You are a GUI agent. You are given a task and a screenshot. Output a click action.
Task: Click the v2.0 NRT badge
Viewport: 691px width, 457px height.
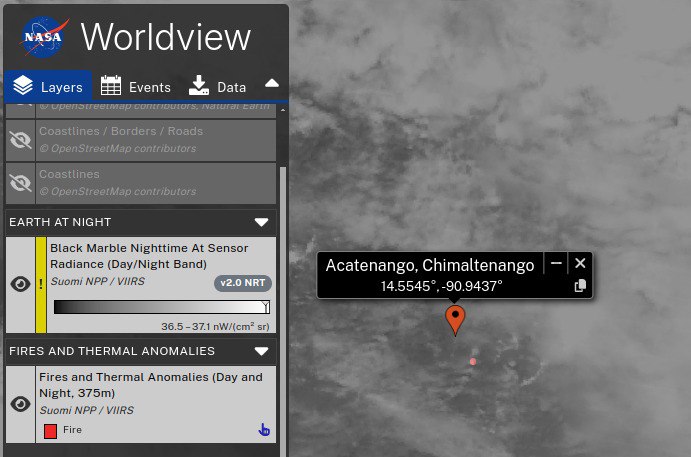click(x=244, y=283)
